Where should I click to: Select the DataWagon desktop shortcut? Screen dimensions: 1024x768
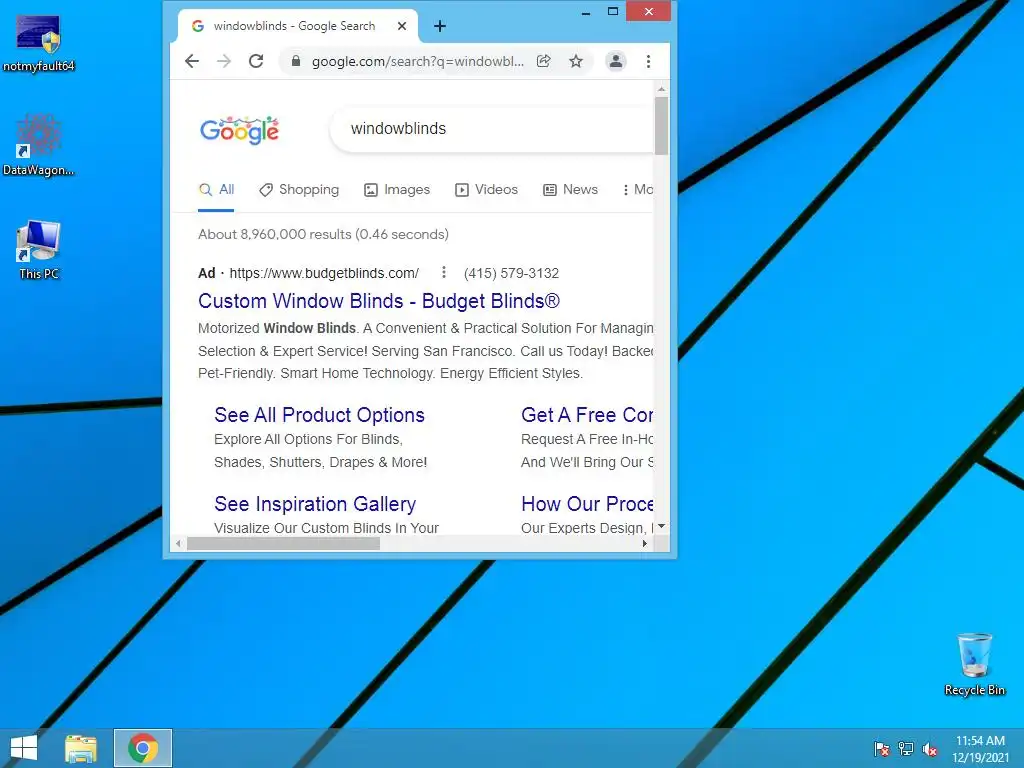[39, 146]
